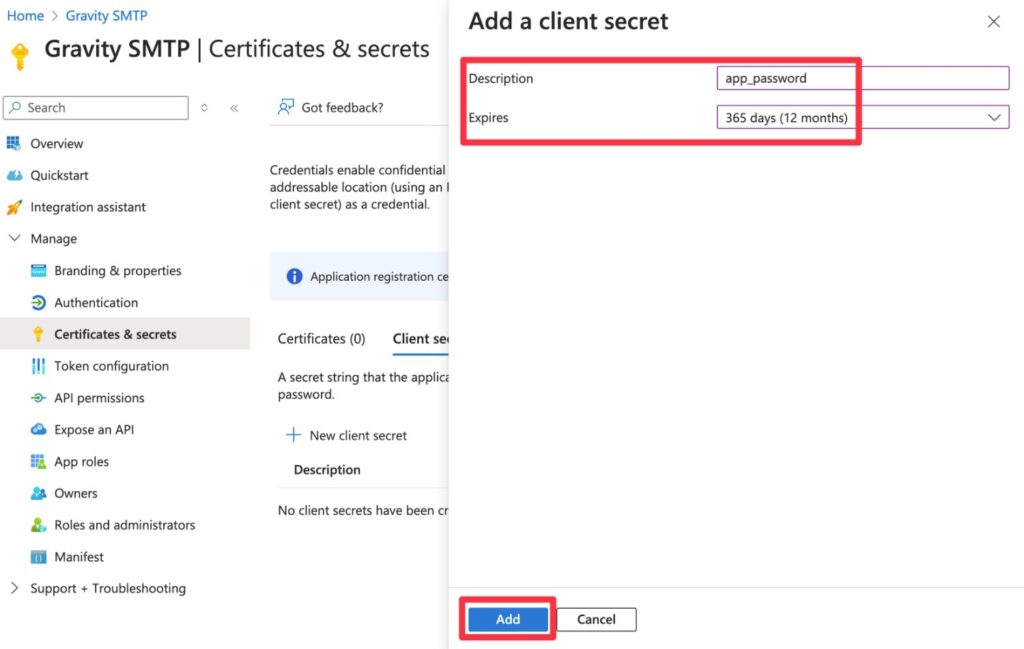The image size is (1024, 649).
Task: Open the Expires dropdown
Action: click(863, 118)
